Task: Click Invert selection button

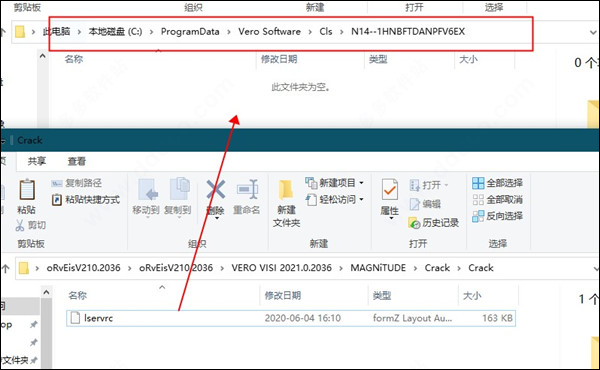Action: tap(497, 216)
